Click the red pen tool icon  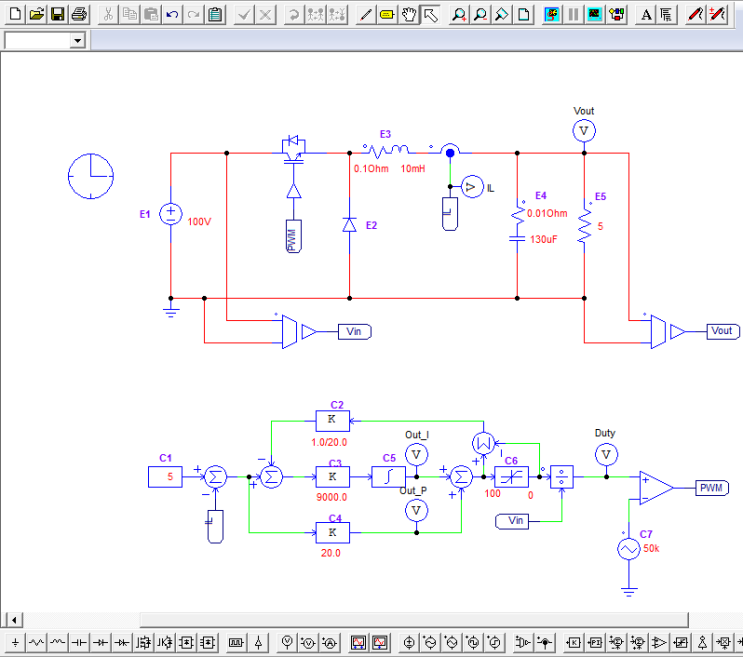[696, 15]
